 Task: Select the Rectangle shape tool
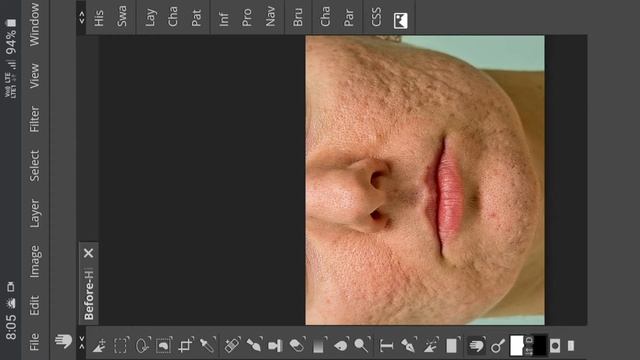tap(452, 346)
